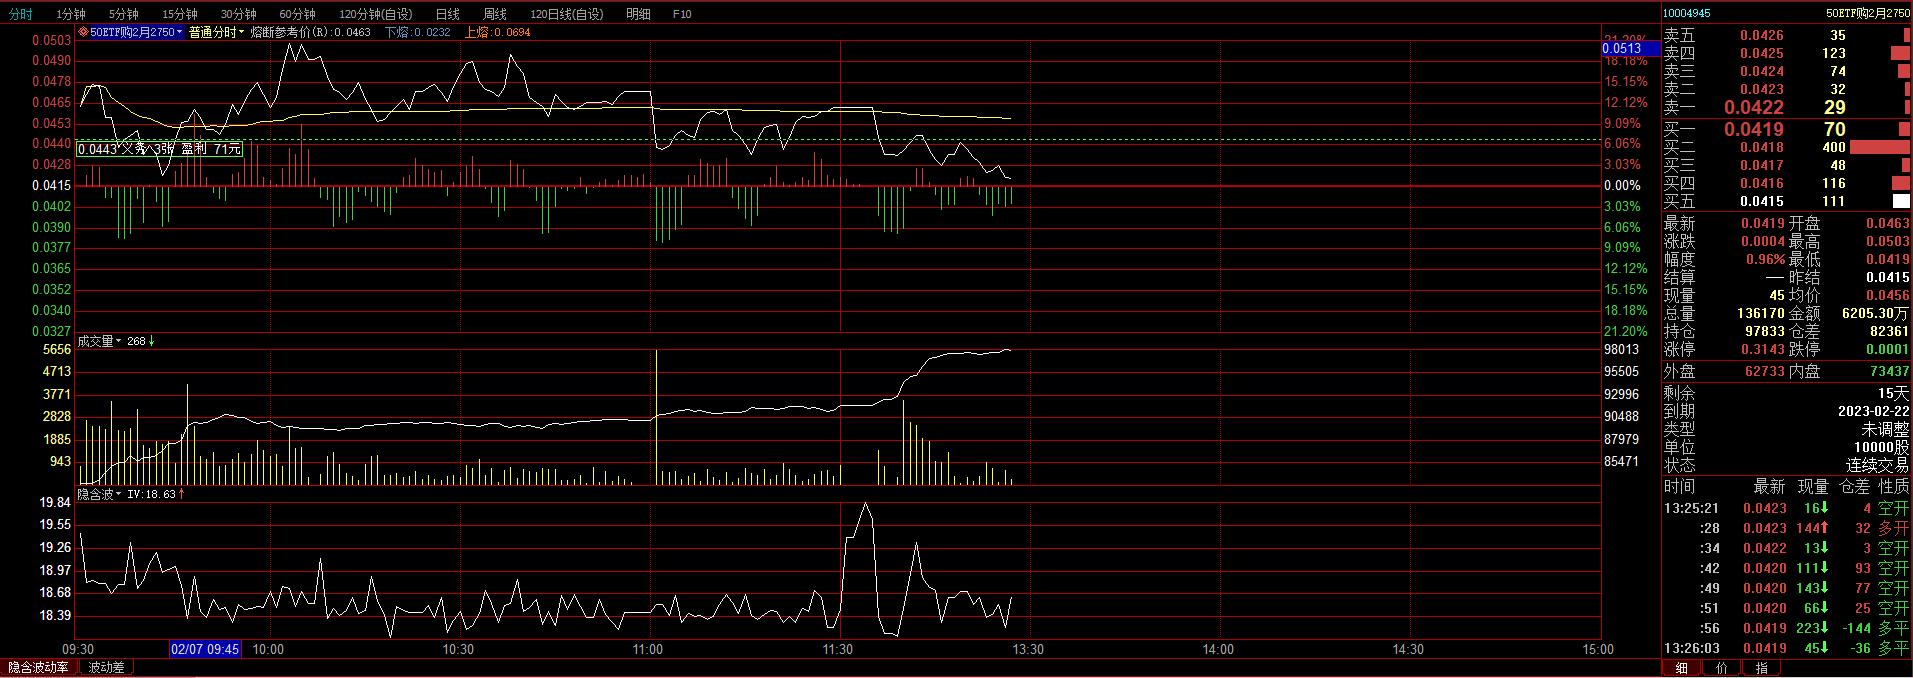Screen dimensions: 1913x678
Task: Click the 02/07 09:45 time marker
Action: 205,649
